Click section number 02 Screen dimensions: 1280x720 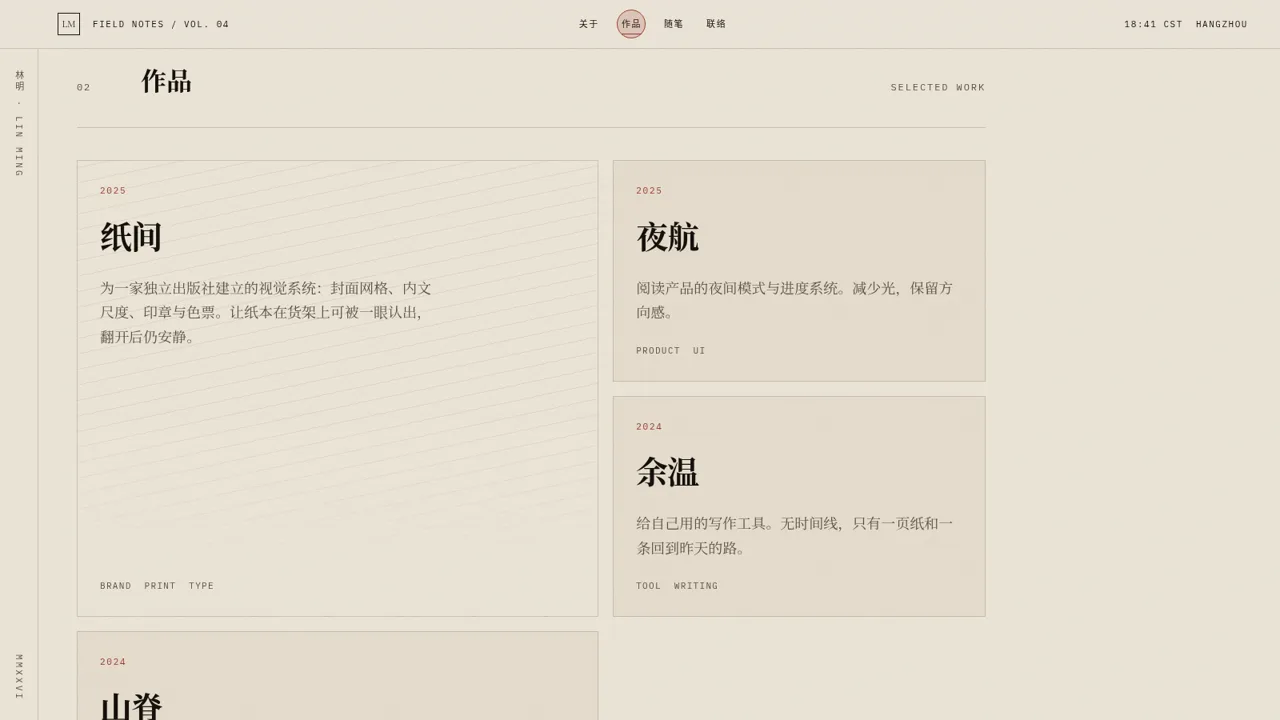click(84, 88)
